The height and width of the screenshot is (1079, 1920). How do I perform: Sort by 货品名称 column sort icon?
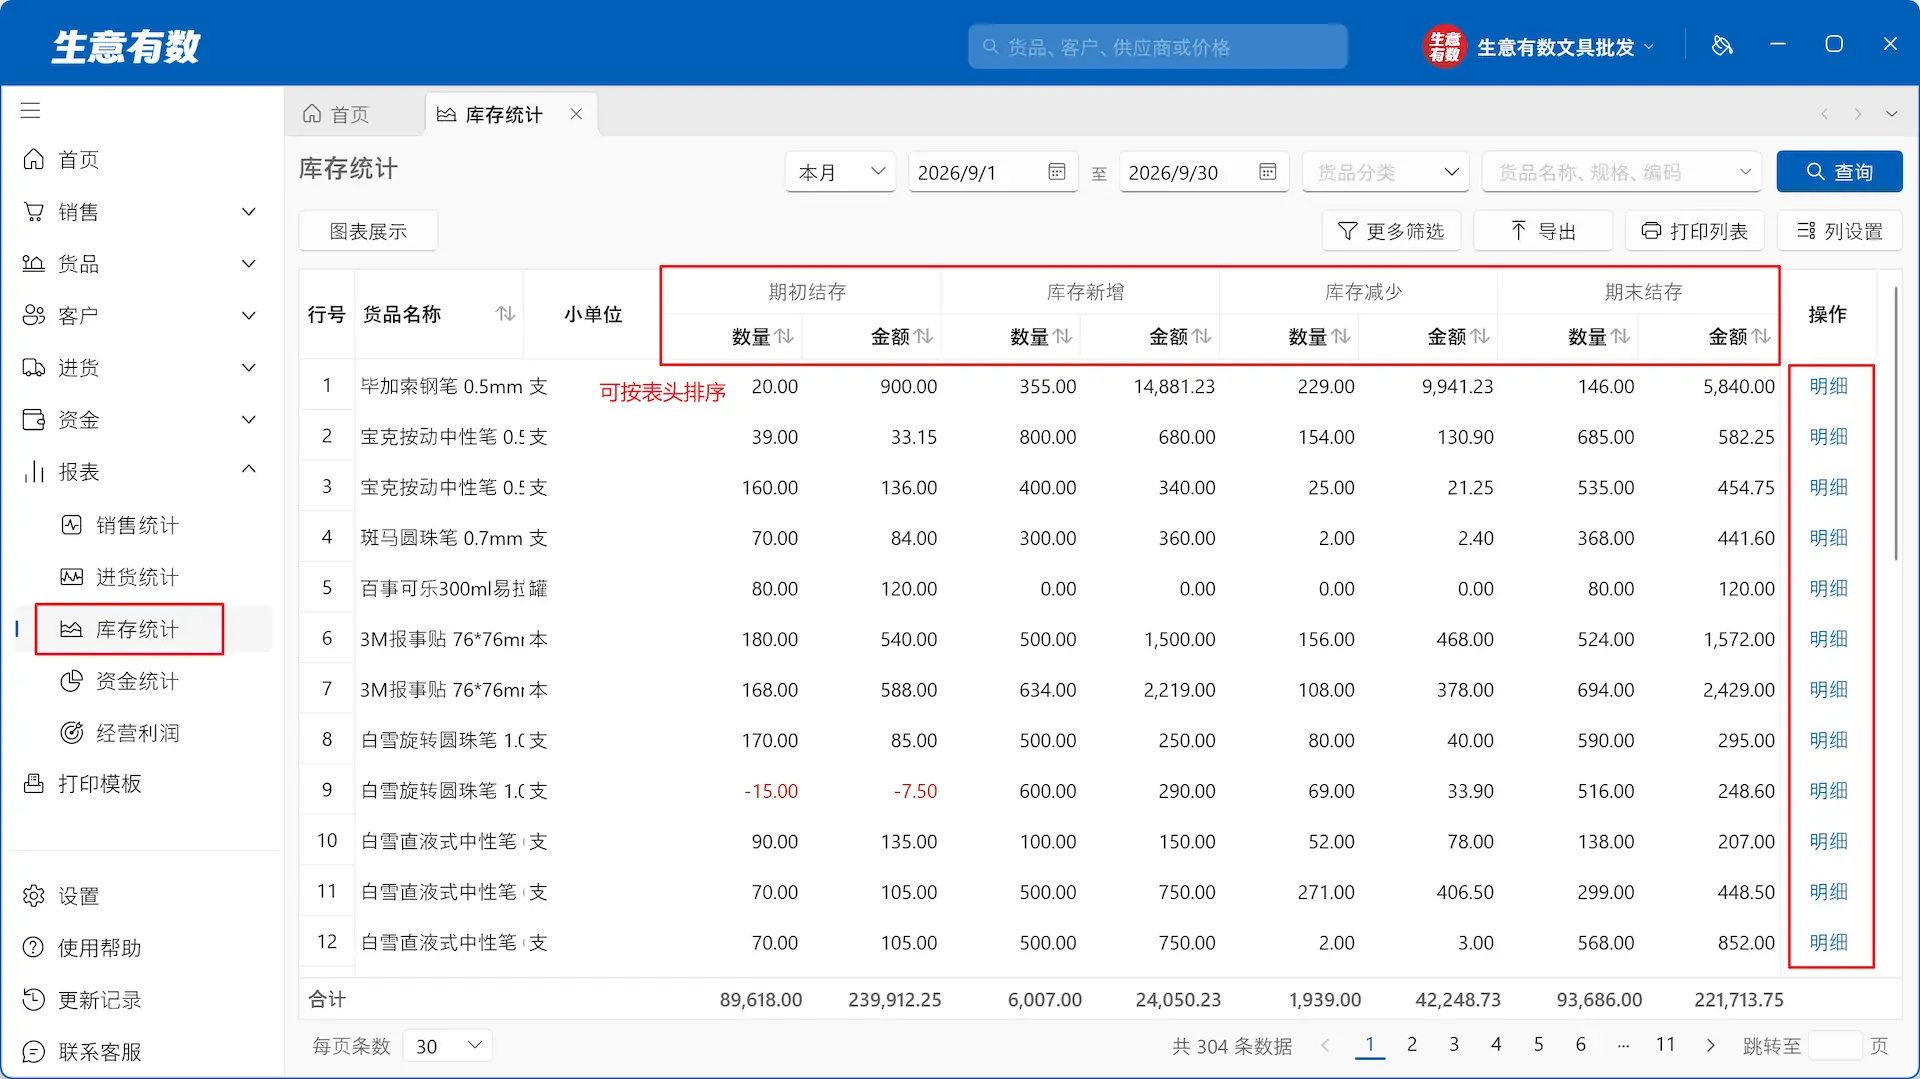pos(506,314)
